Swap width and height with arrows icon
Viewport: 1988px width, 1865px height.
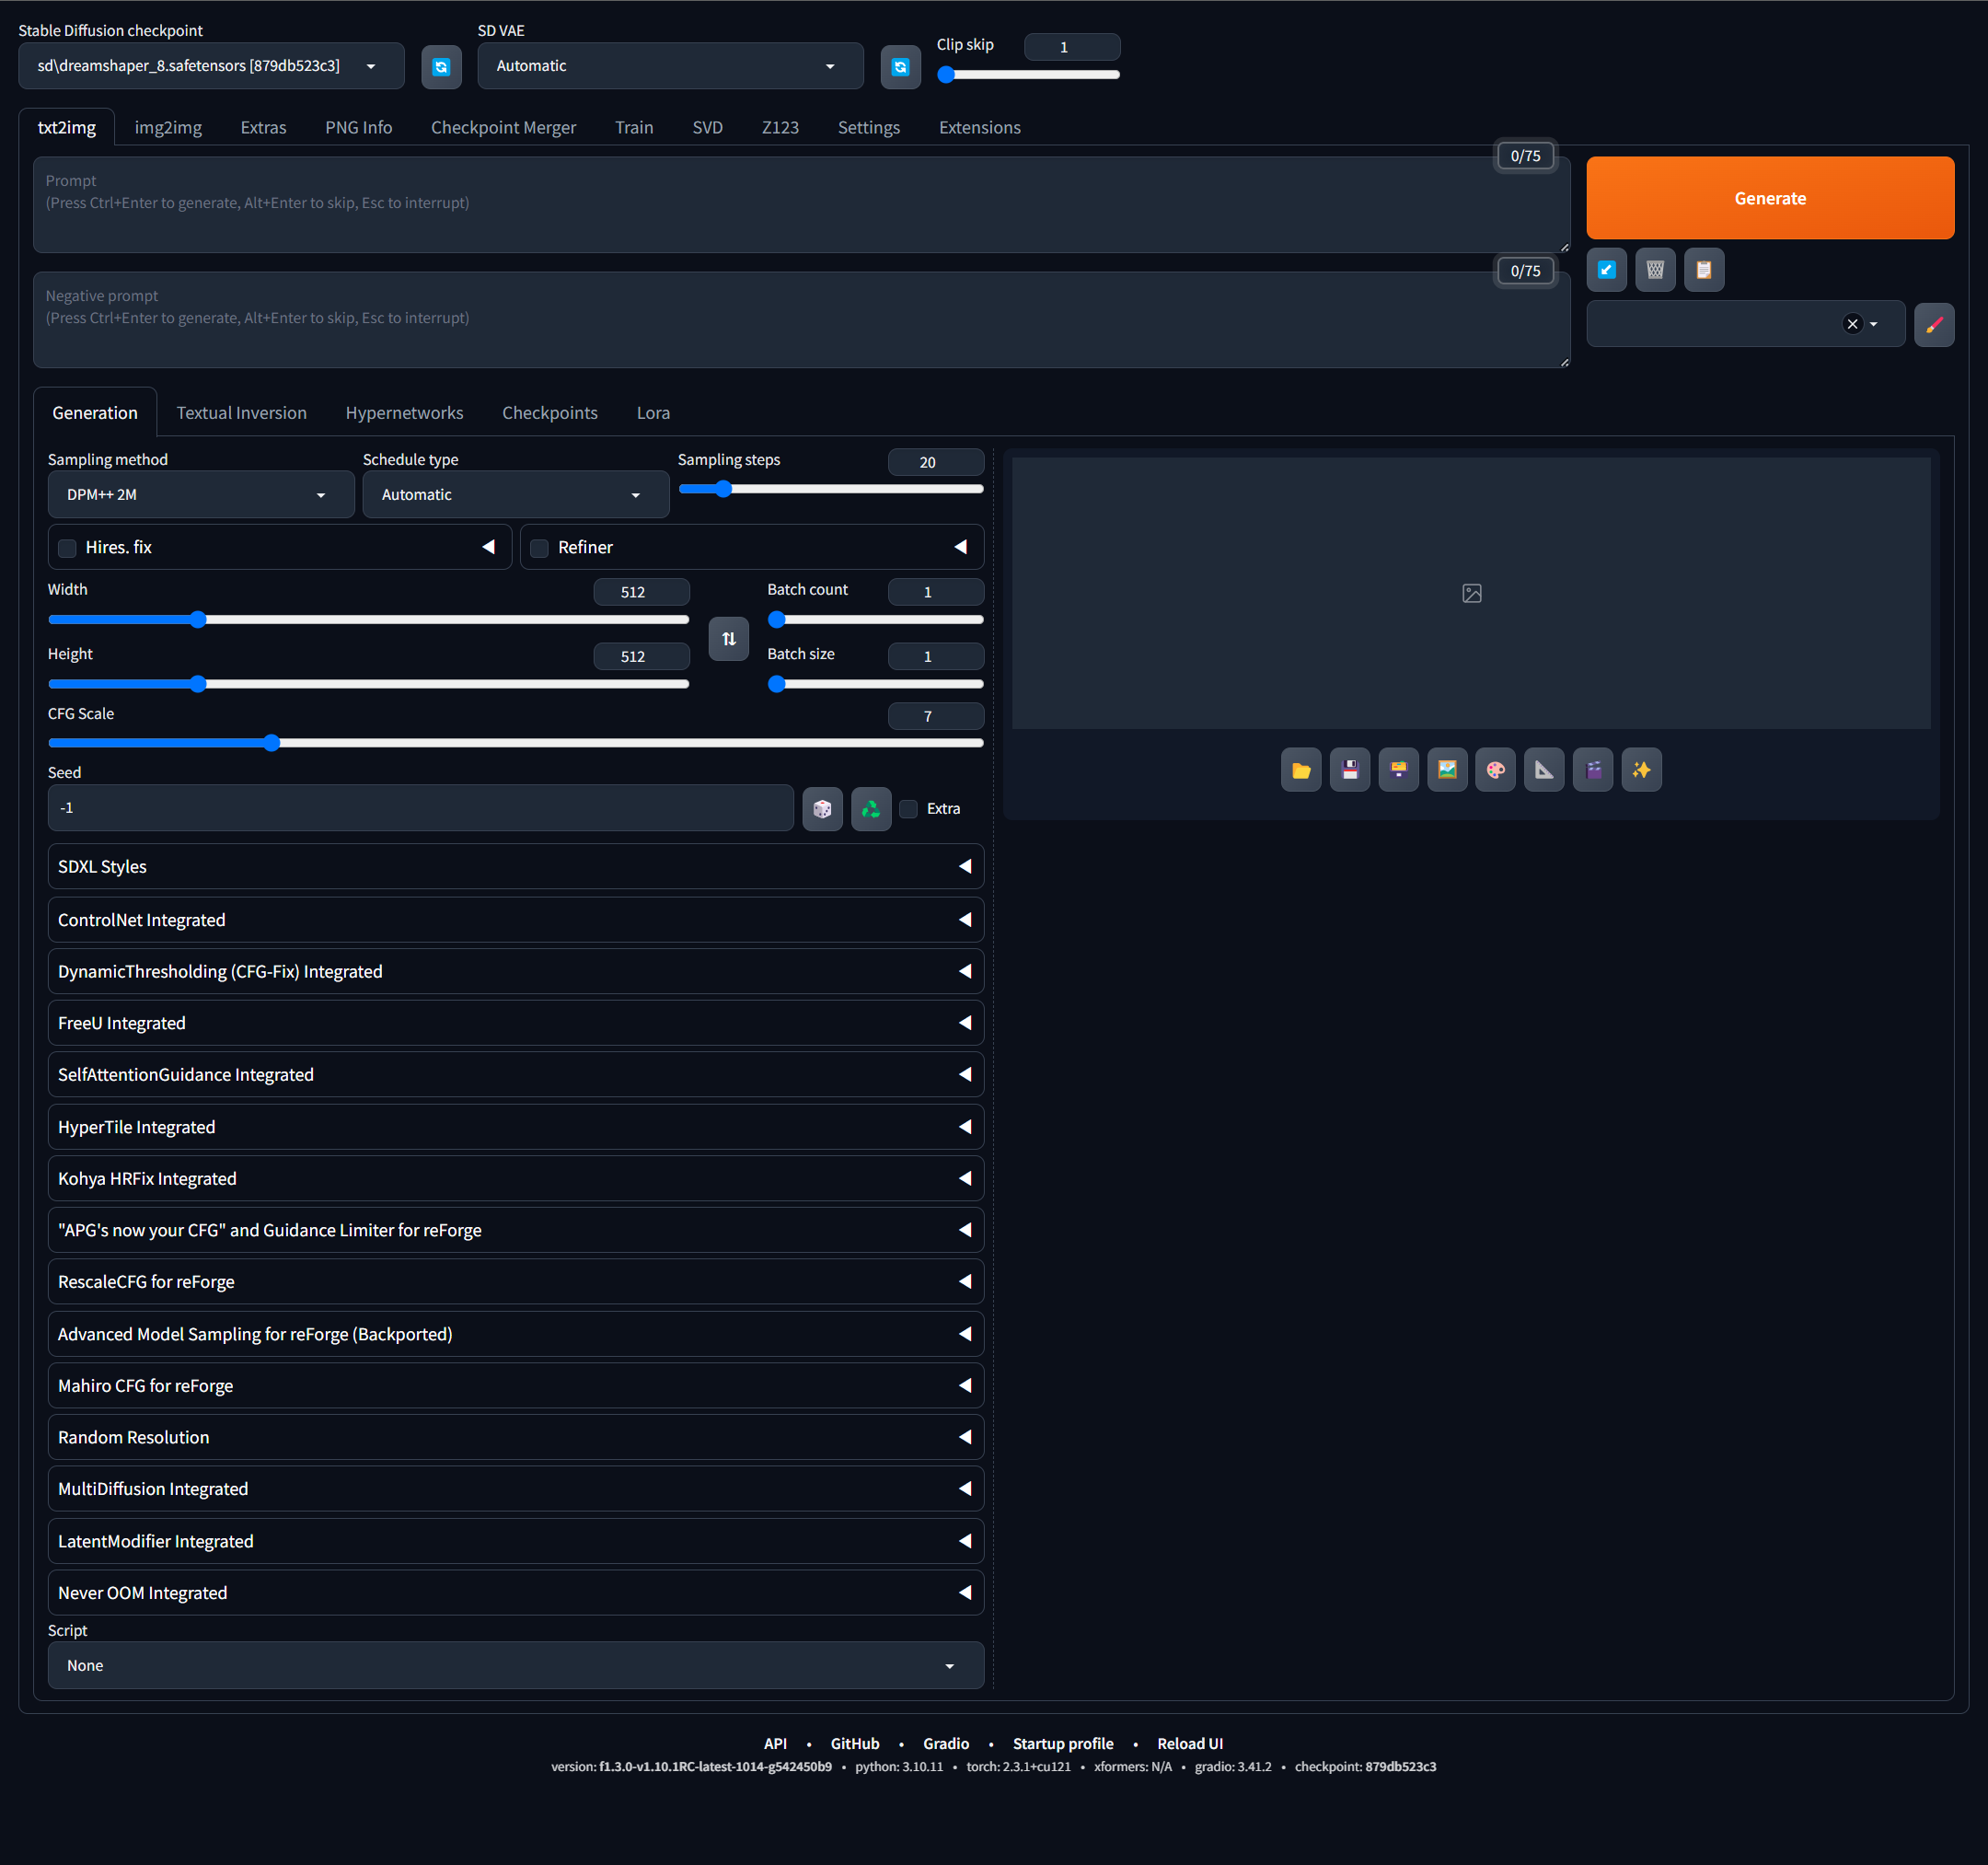729,639
